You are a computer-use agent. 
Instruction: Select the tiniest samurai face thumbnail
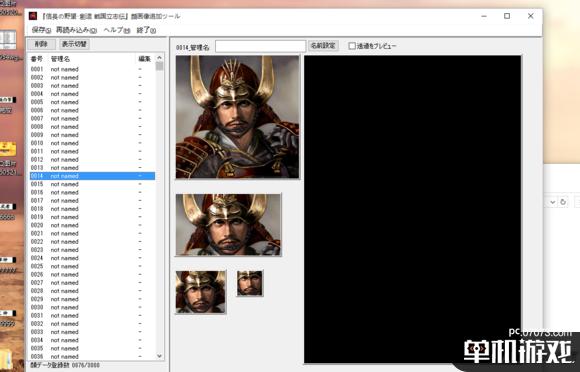tap(250, 283)
